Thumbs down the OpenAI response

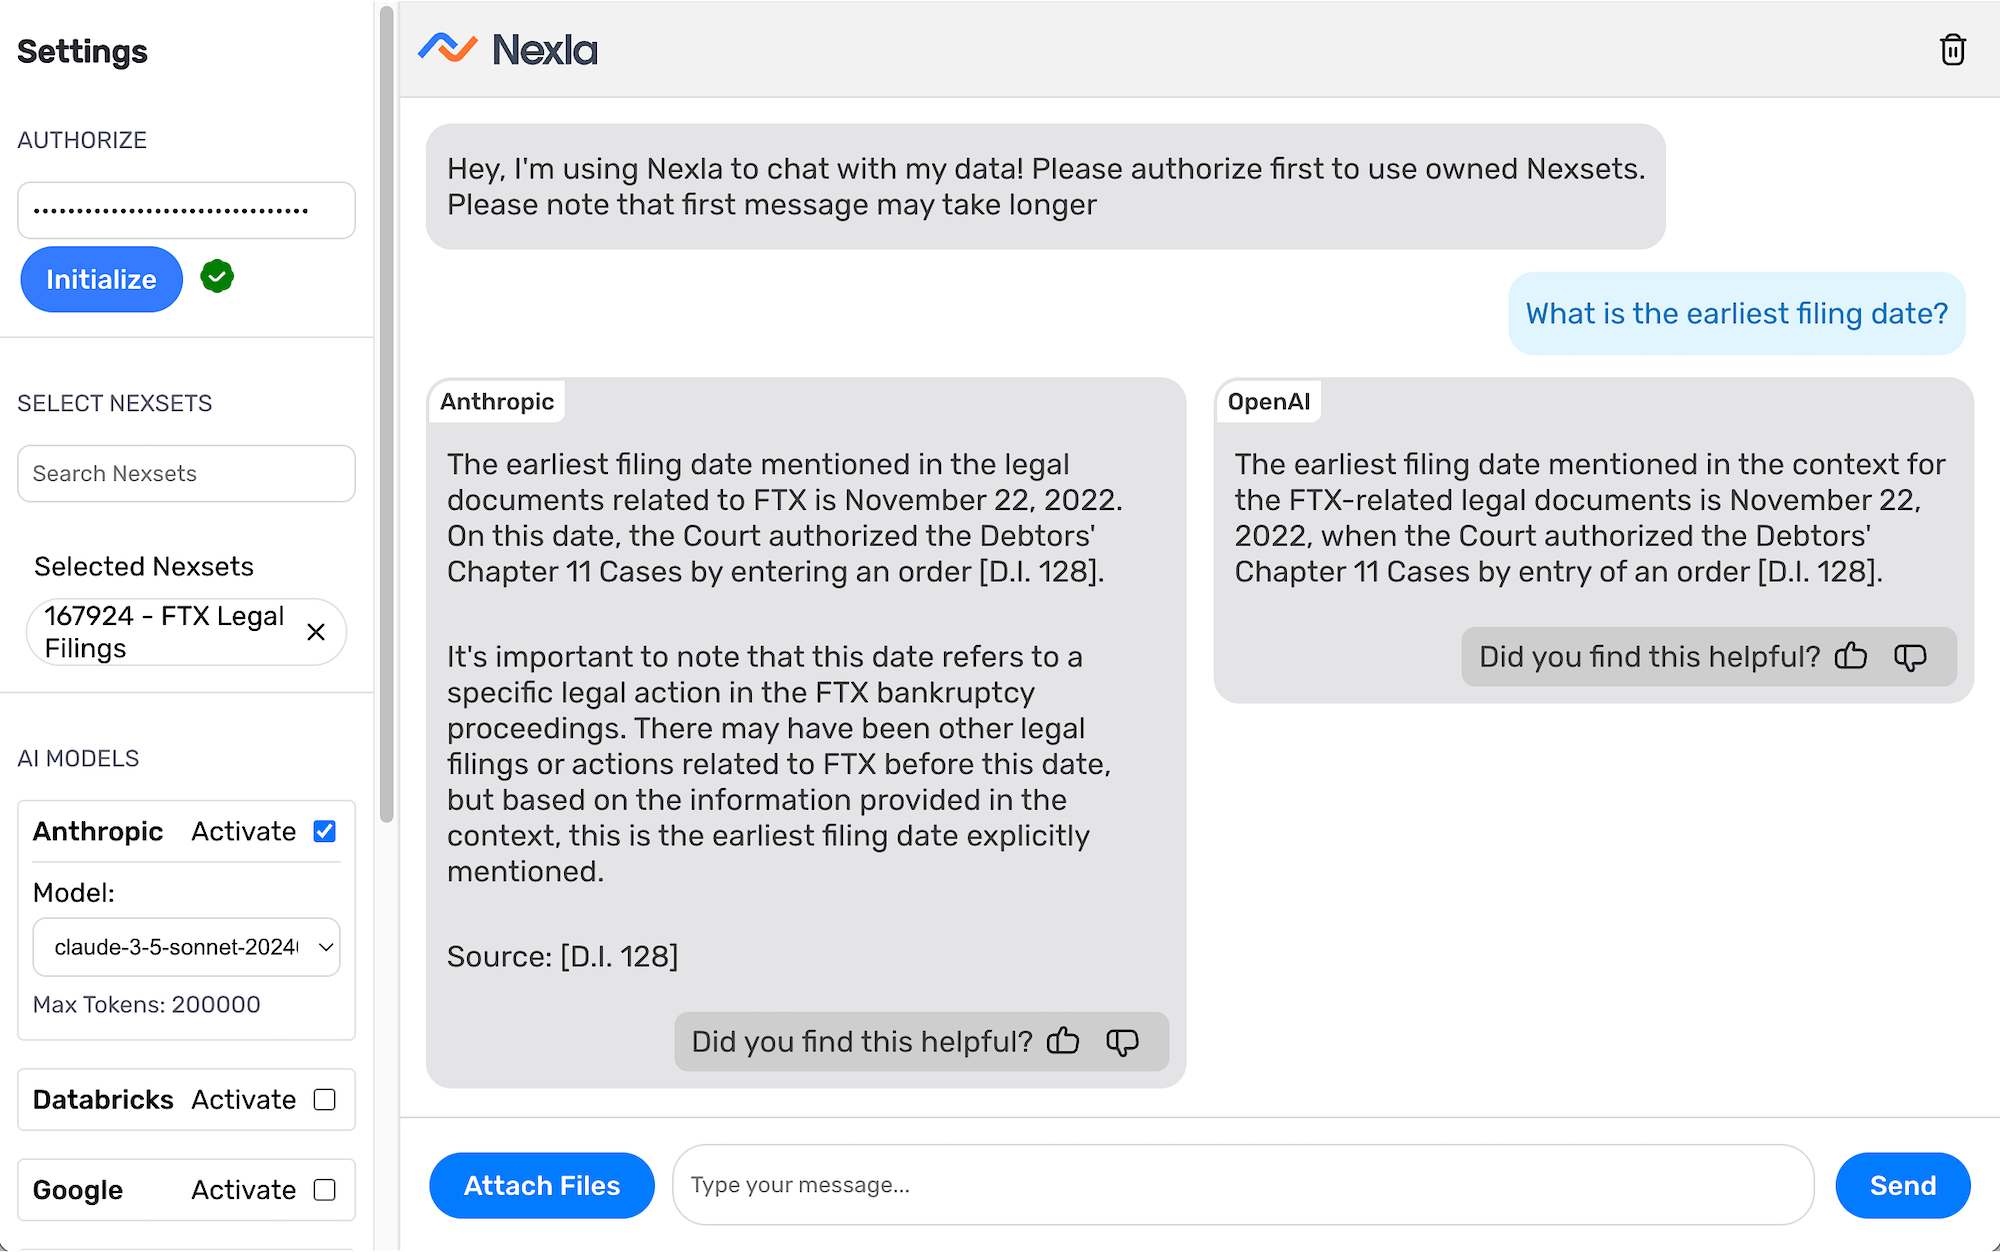1910,656
